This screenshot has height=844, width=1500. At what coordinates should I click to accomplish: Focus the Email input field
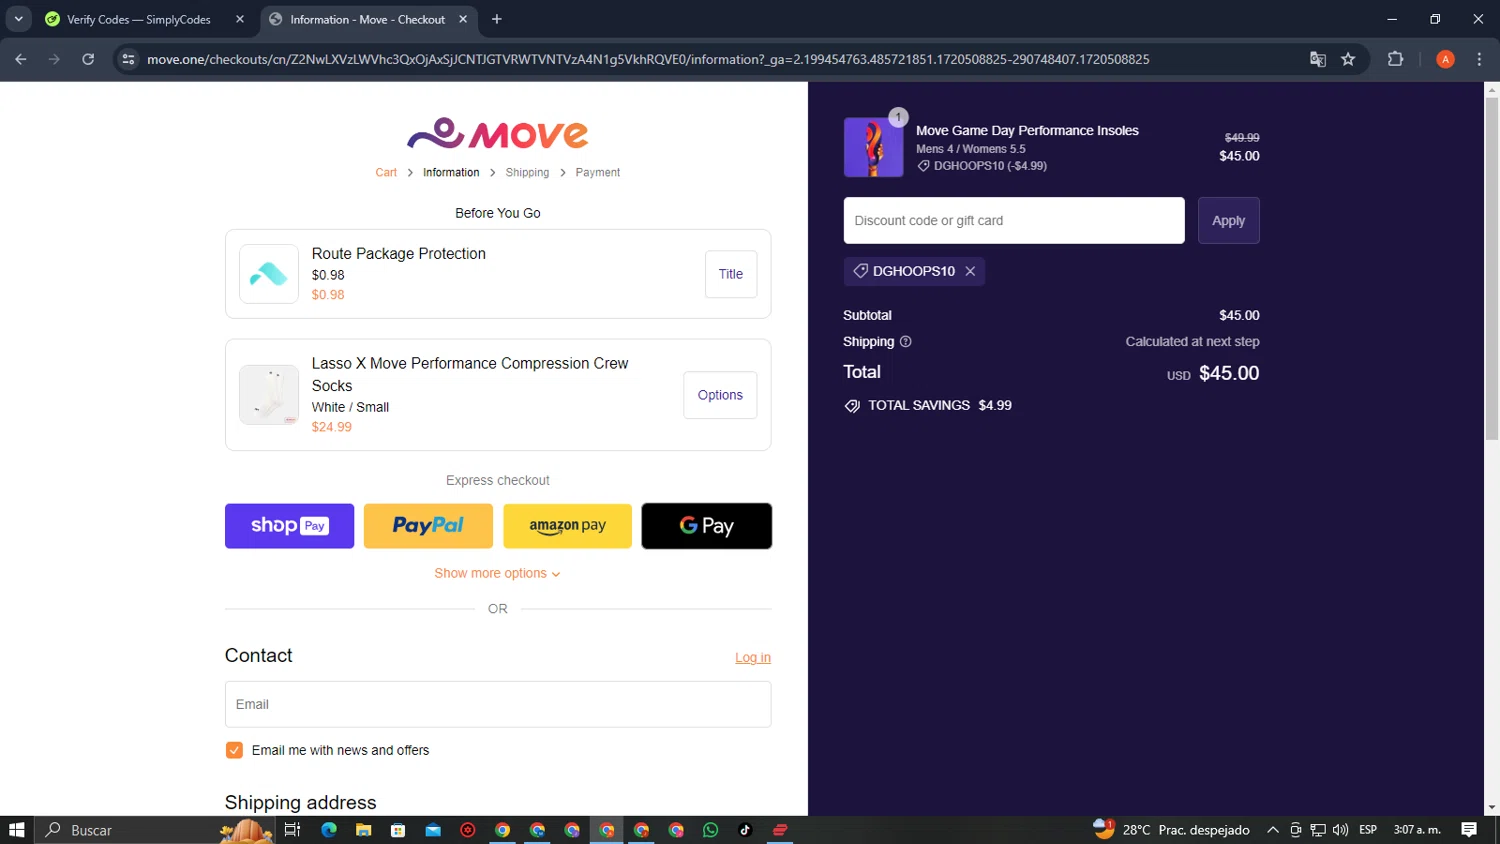pos(498,705)
